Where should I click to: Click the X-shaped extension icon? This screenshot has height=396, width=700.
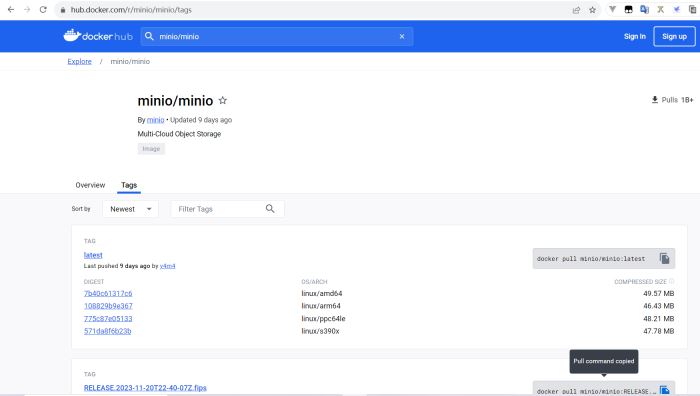tap(660, 9)
